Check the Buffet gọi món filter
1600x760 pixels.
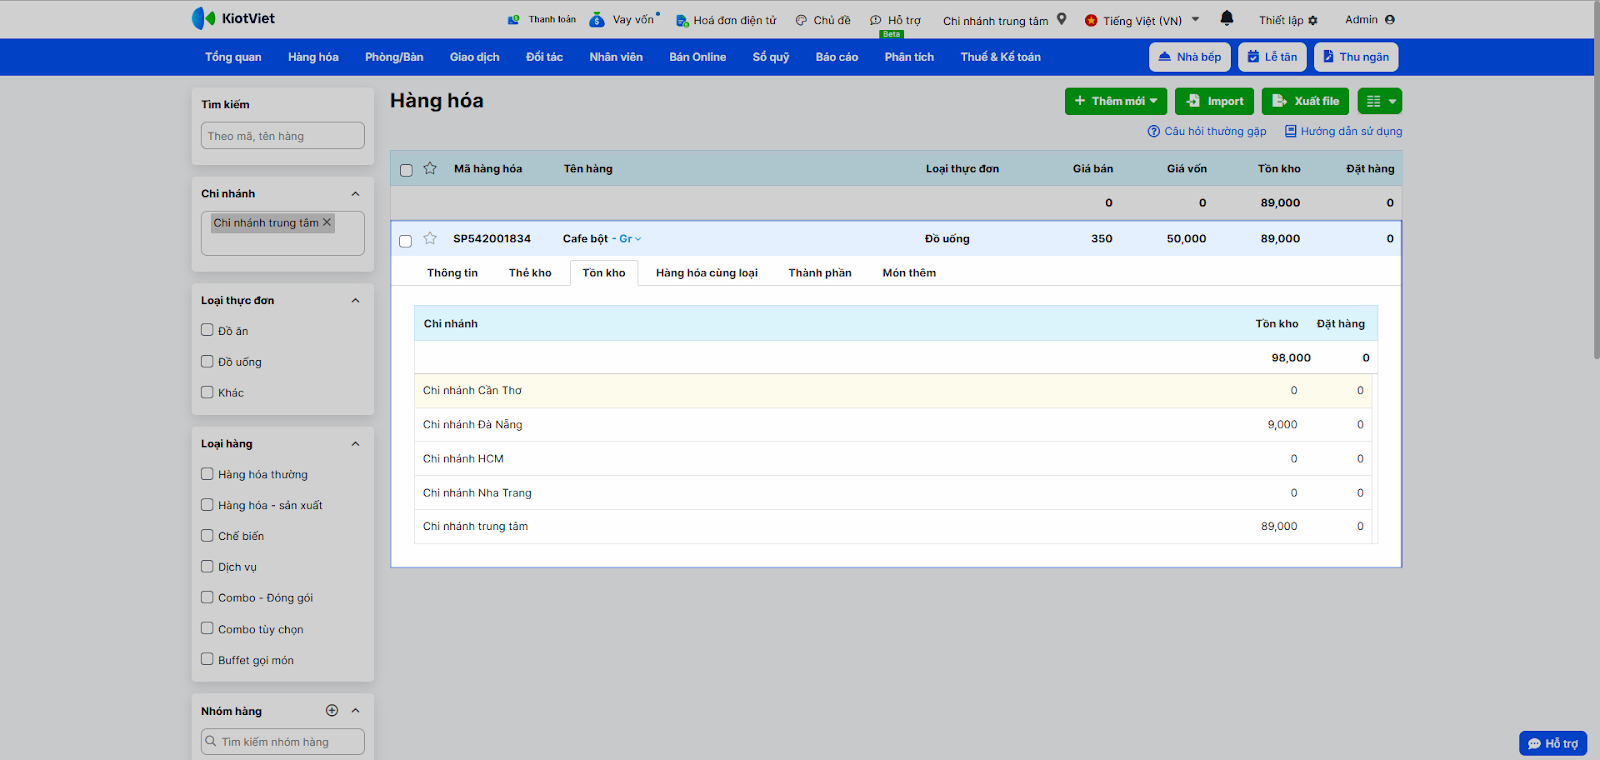(x=207, y=659)
